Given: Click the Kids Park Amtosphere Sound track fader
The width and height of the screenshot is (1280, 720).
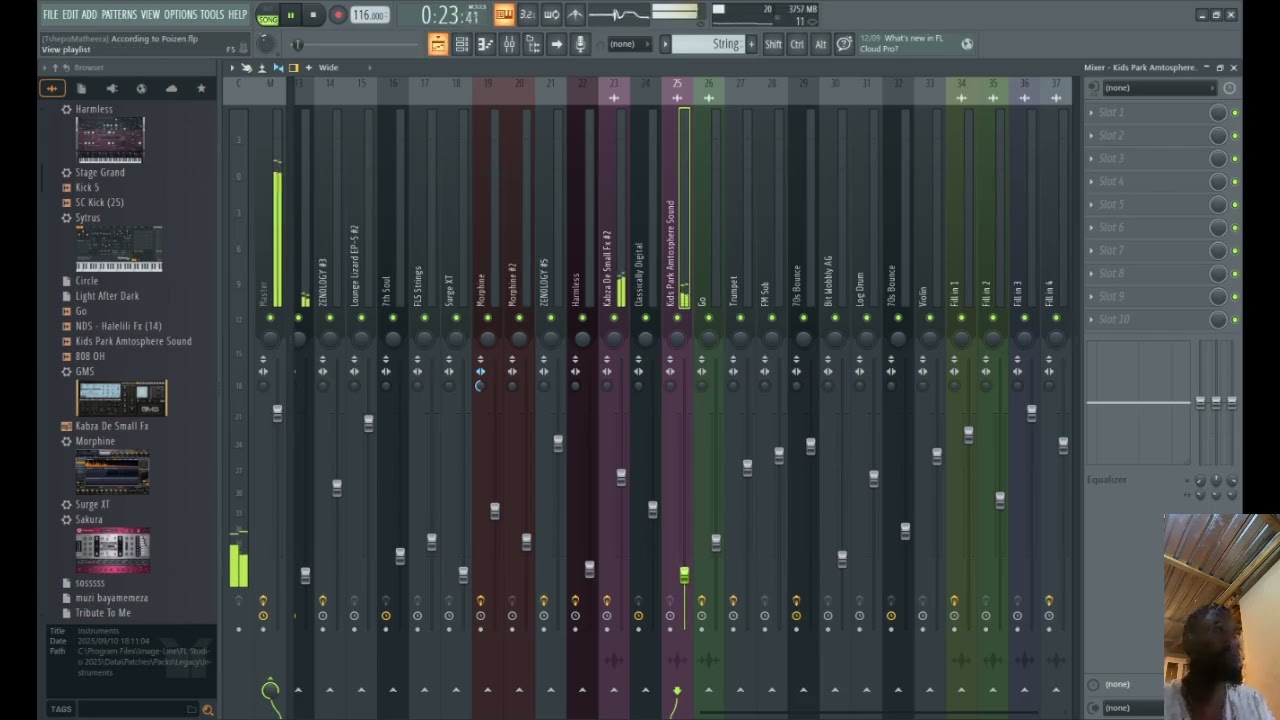Looking at the screenshot, I should point(684,574).
